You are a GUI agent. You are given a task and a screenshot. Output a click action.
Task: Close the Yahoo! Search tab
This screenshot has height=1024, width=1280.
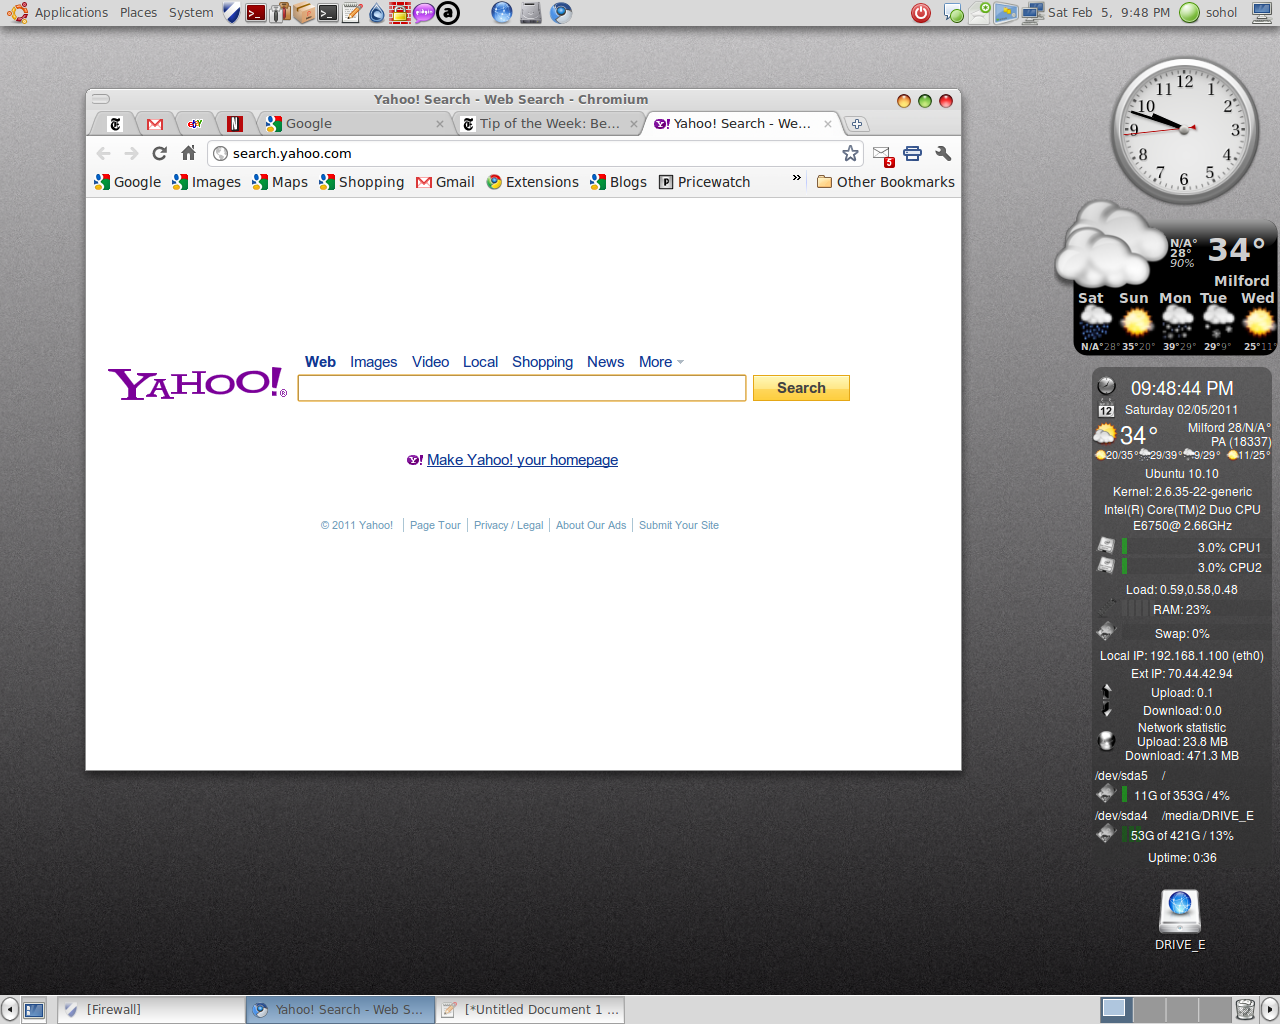tap(828, 124)
